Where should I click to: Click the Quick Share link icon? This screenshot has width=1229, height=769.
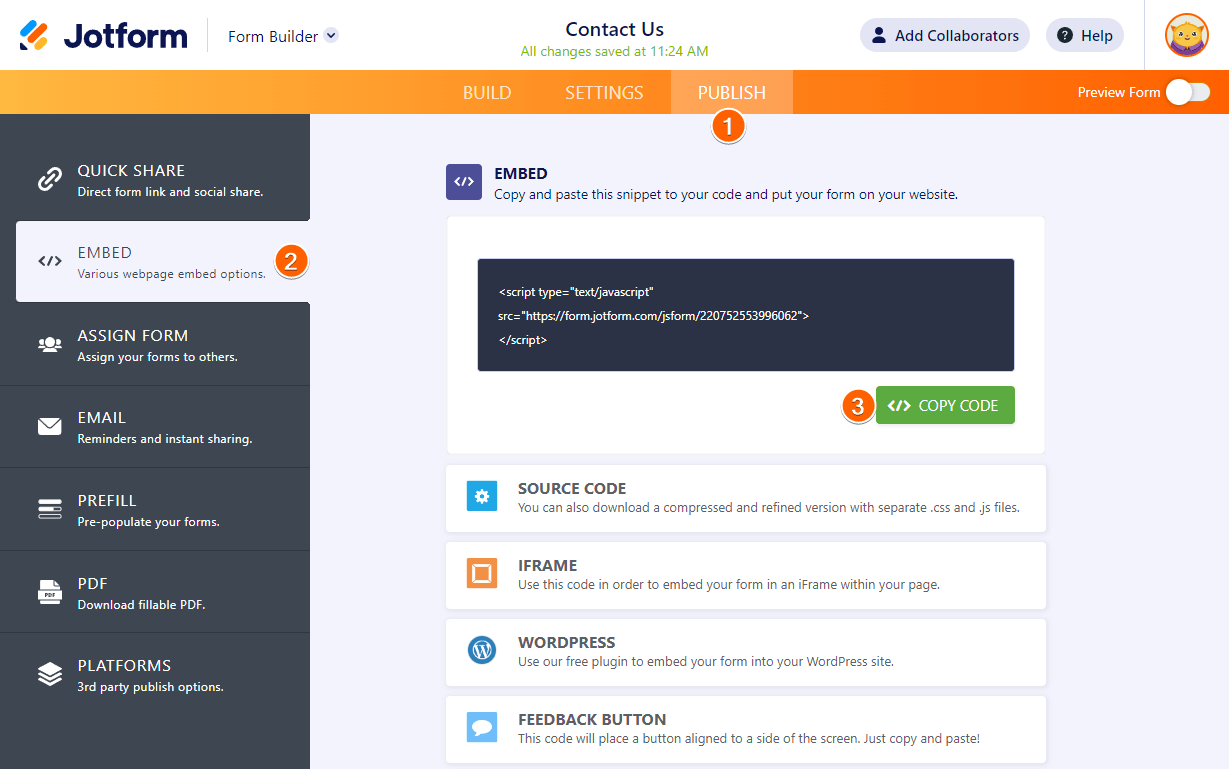(50, 179)
